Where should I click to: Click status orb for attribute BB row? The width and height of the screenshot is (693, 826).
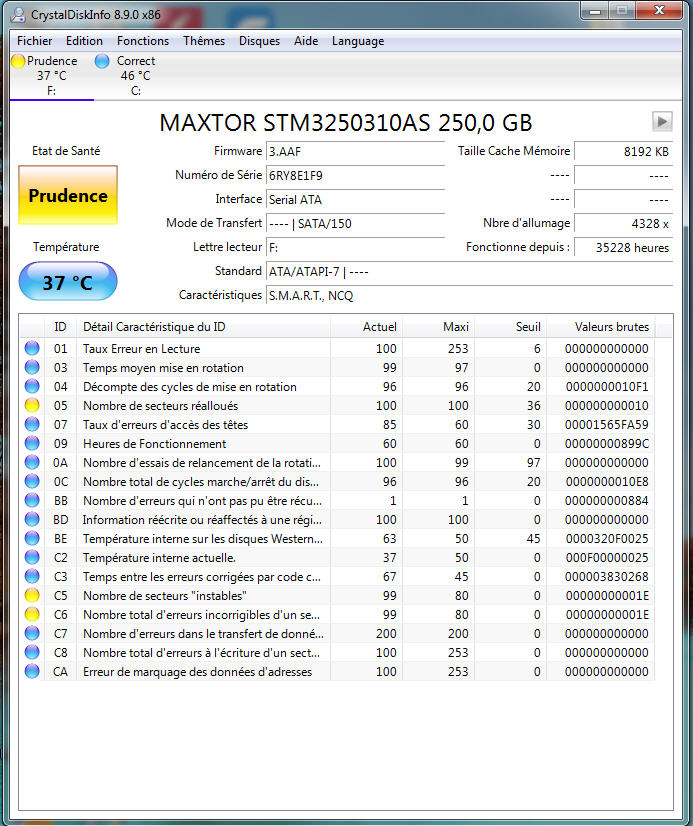[32, 500]
